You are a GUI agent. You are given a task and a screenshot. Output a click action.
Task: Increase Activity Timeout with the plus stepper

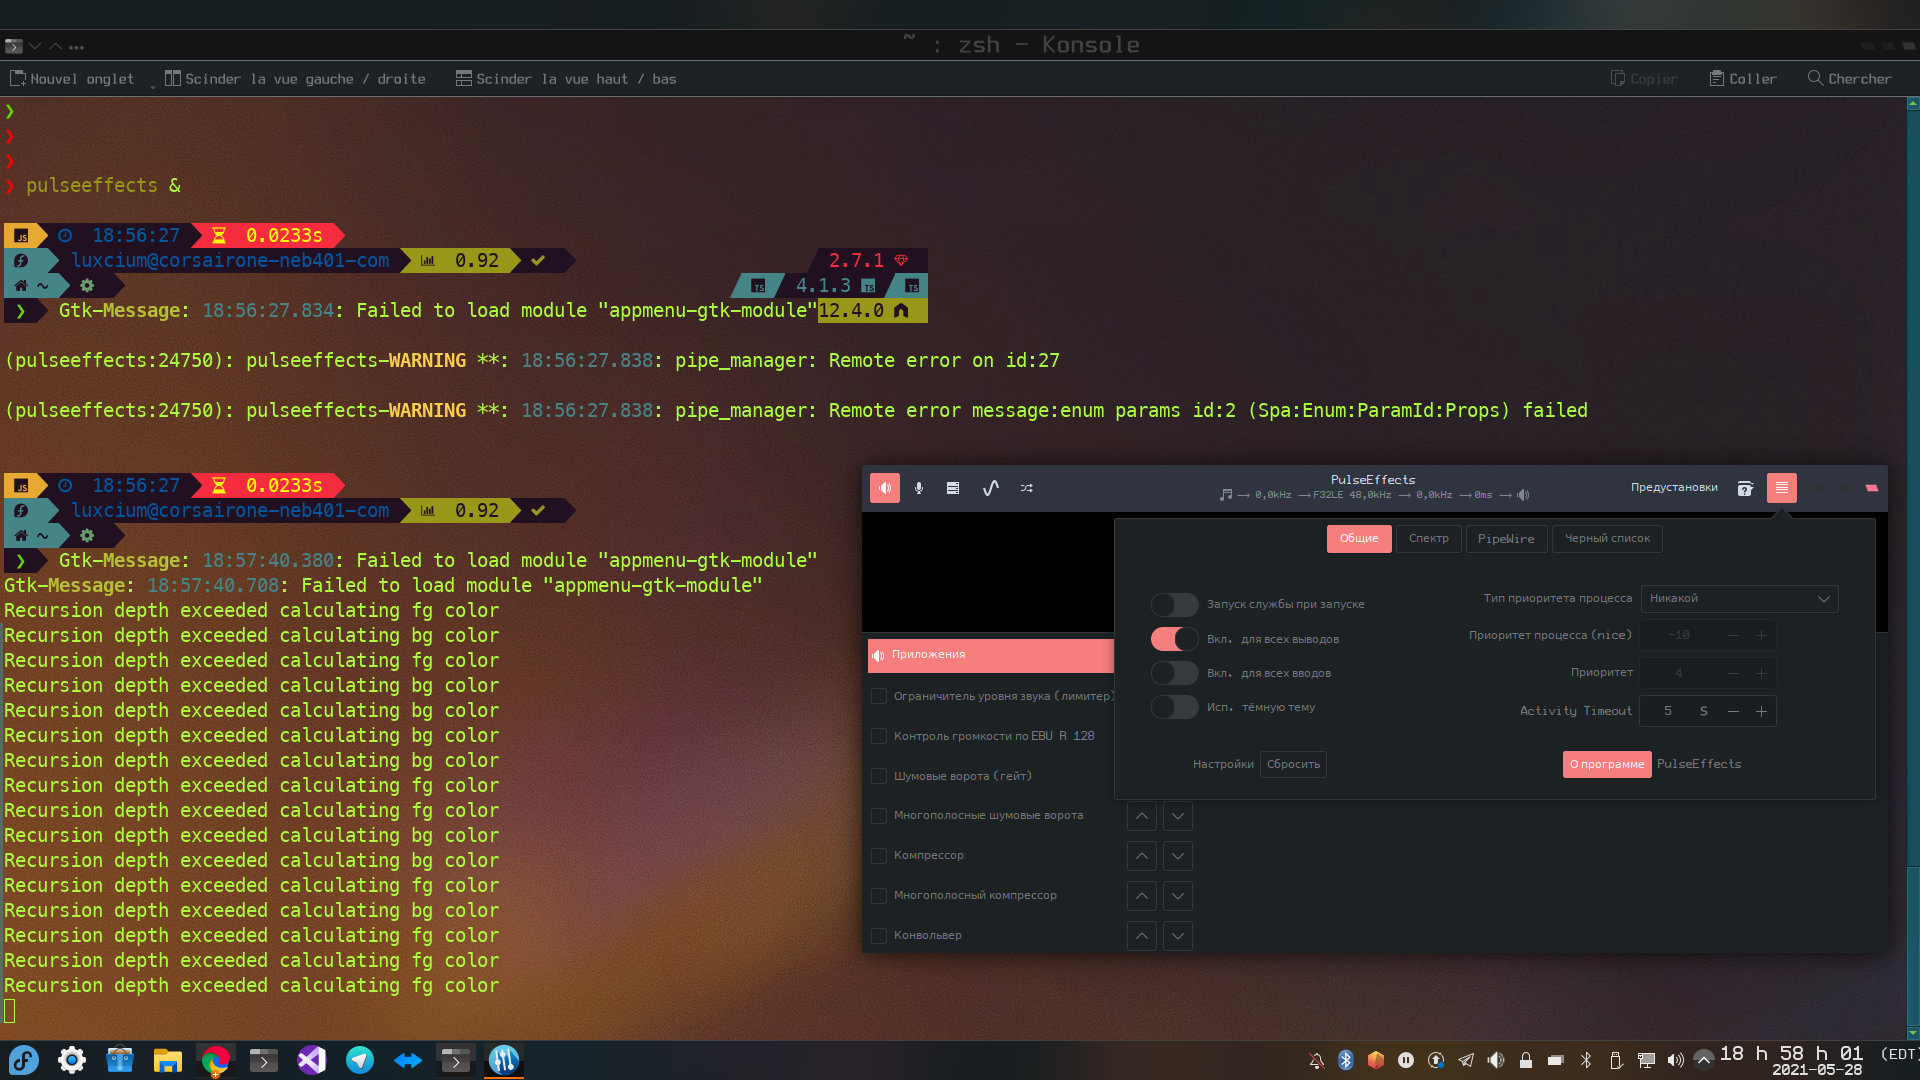1762,711
